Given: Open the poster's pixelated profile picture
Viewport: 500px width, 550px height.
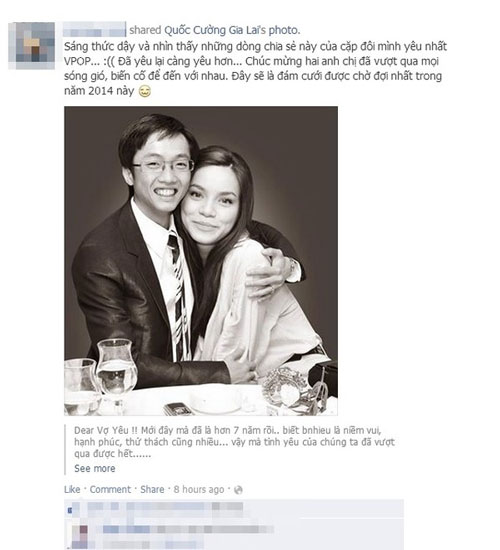Looking at the screenshot, I should (x=32, y=46).
